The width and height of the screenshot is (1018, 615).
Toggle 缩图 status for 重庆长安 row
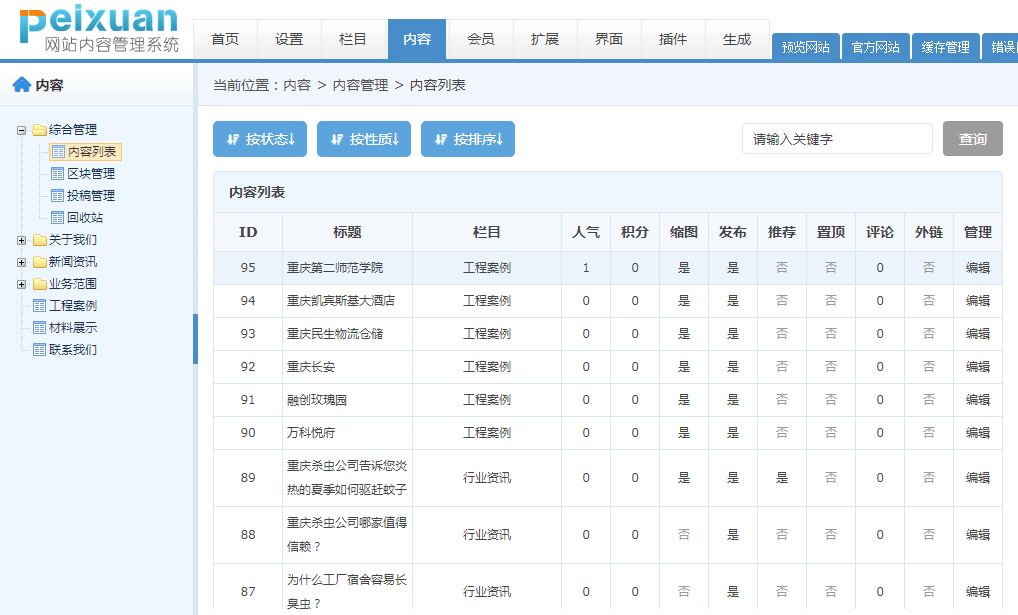(x=684, y=367)
